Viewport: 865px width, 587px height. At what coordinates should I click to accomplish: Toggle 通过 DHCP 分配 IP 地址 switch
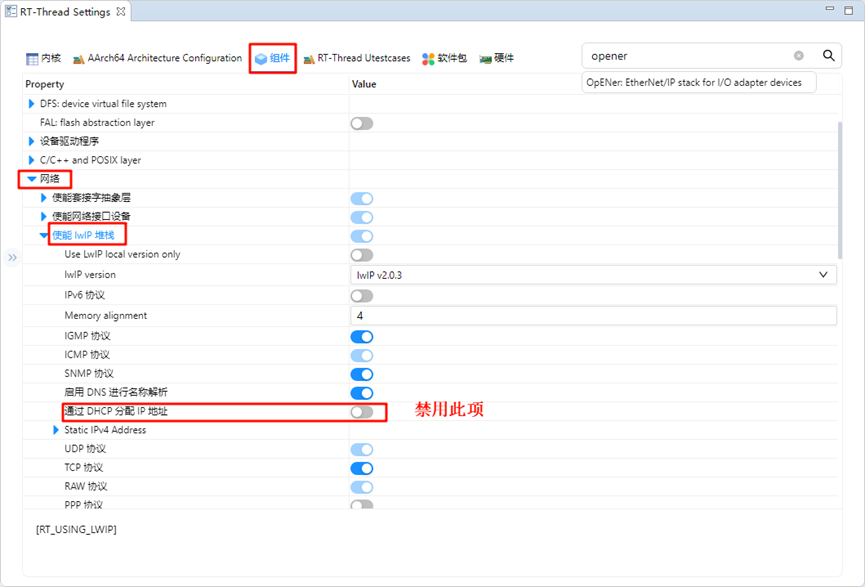[362, 412]
